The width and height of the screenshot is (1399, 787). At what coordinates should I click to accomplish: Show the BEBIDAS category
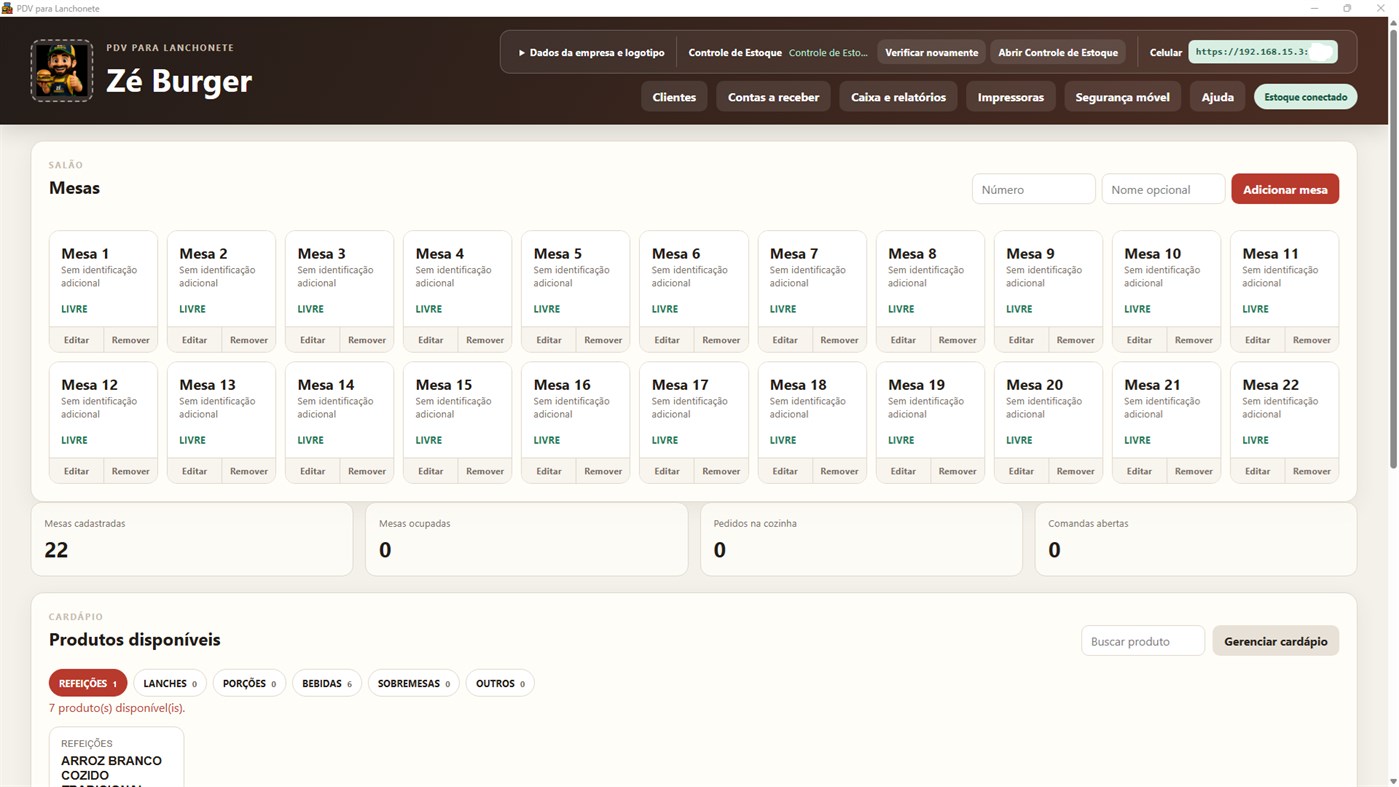coord(327,683)
